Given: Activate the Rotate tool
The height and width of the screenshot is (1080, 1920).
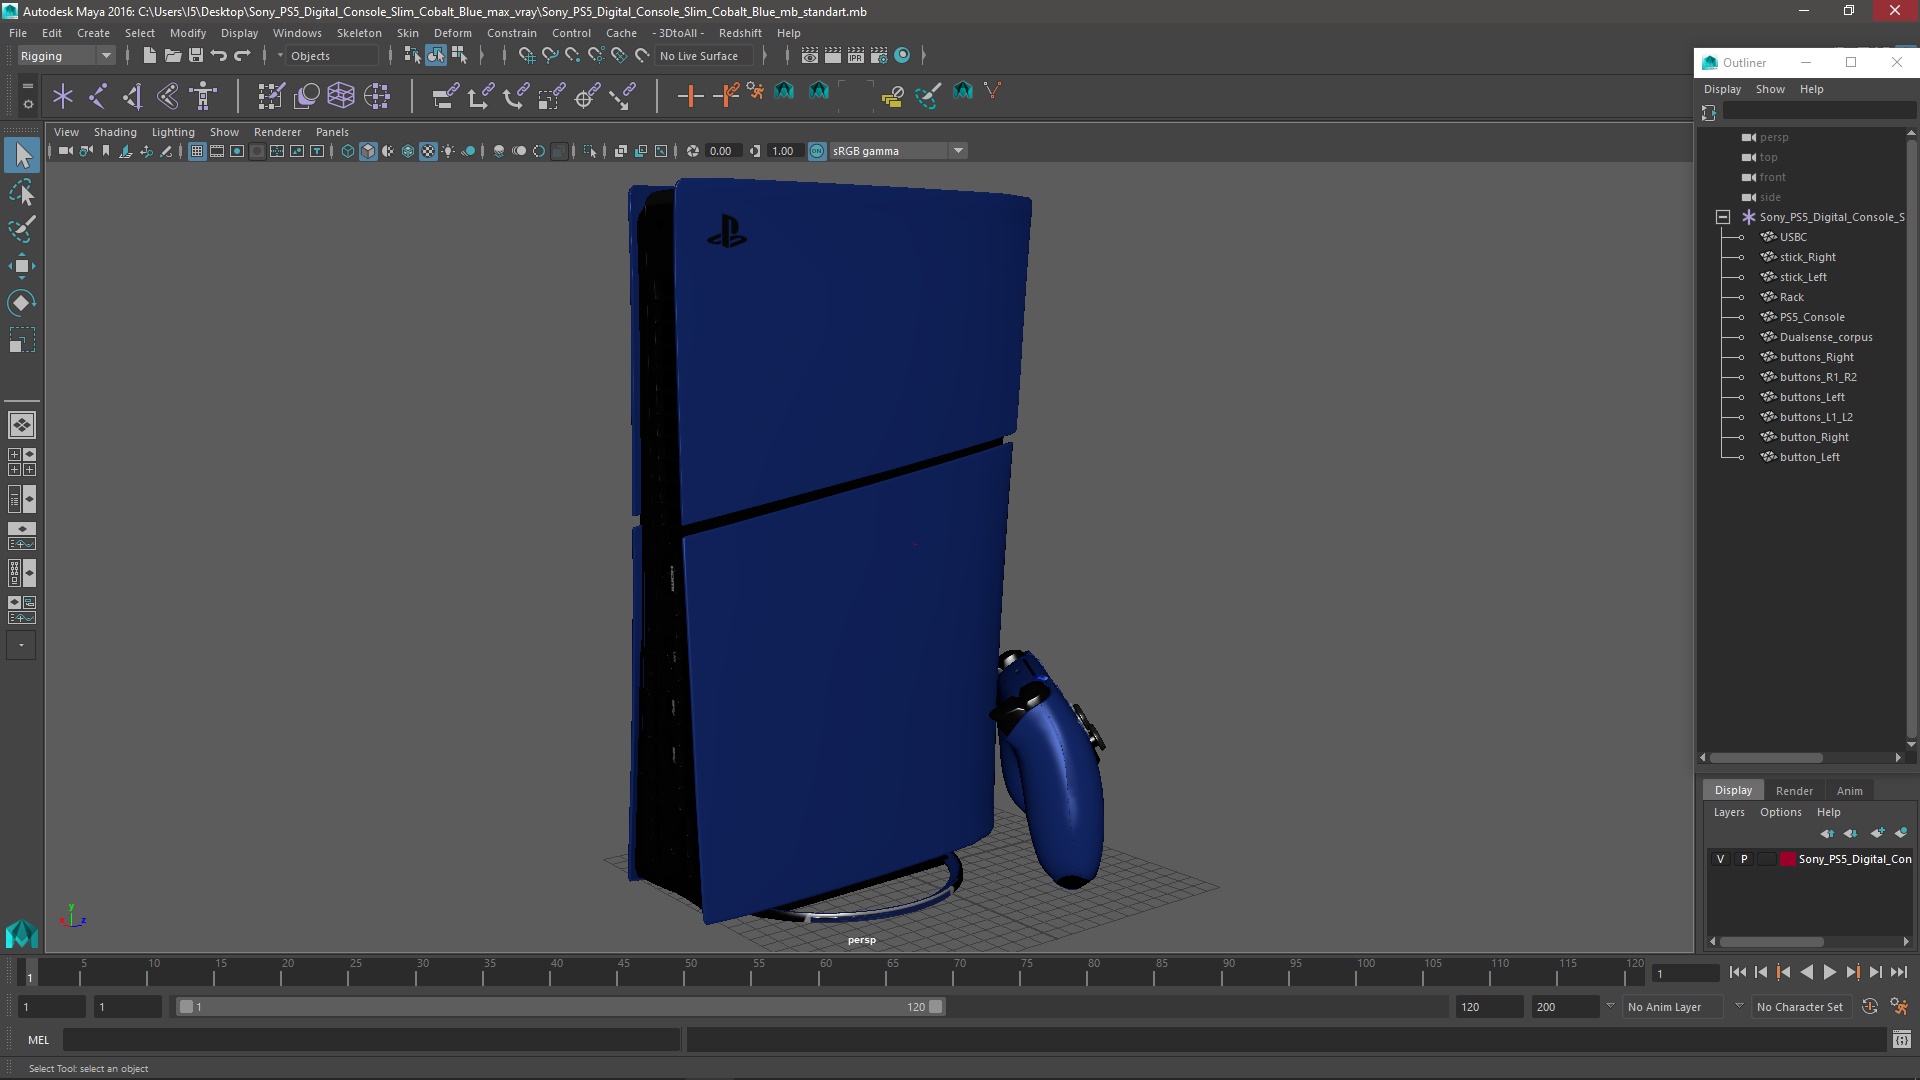Looking at the screenshot, I should click(22, 303).
